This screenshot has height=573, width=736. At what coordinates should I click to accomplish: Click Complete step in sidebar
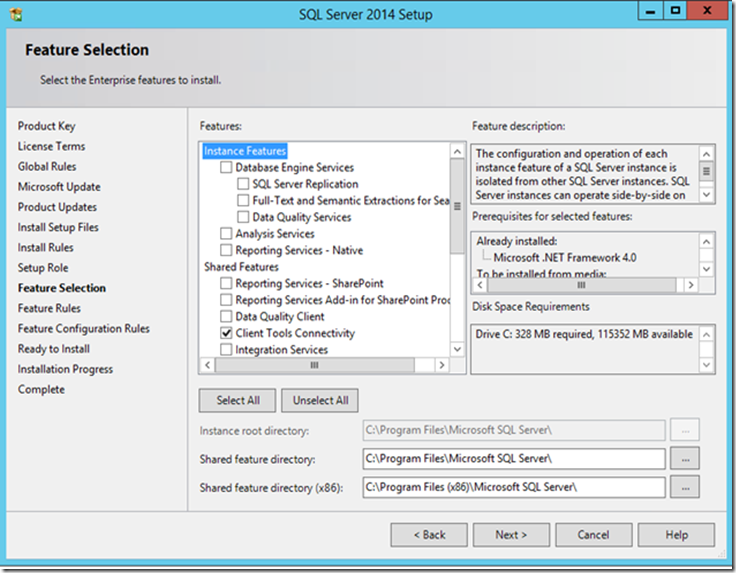41,390
